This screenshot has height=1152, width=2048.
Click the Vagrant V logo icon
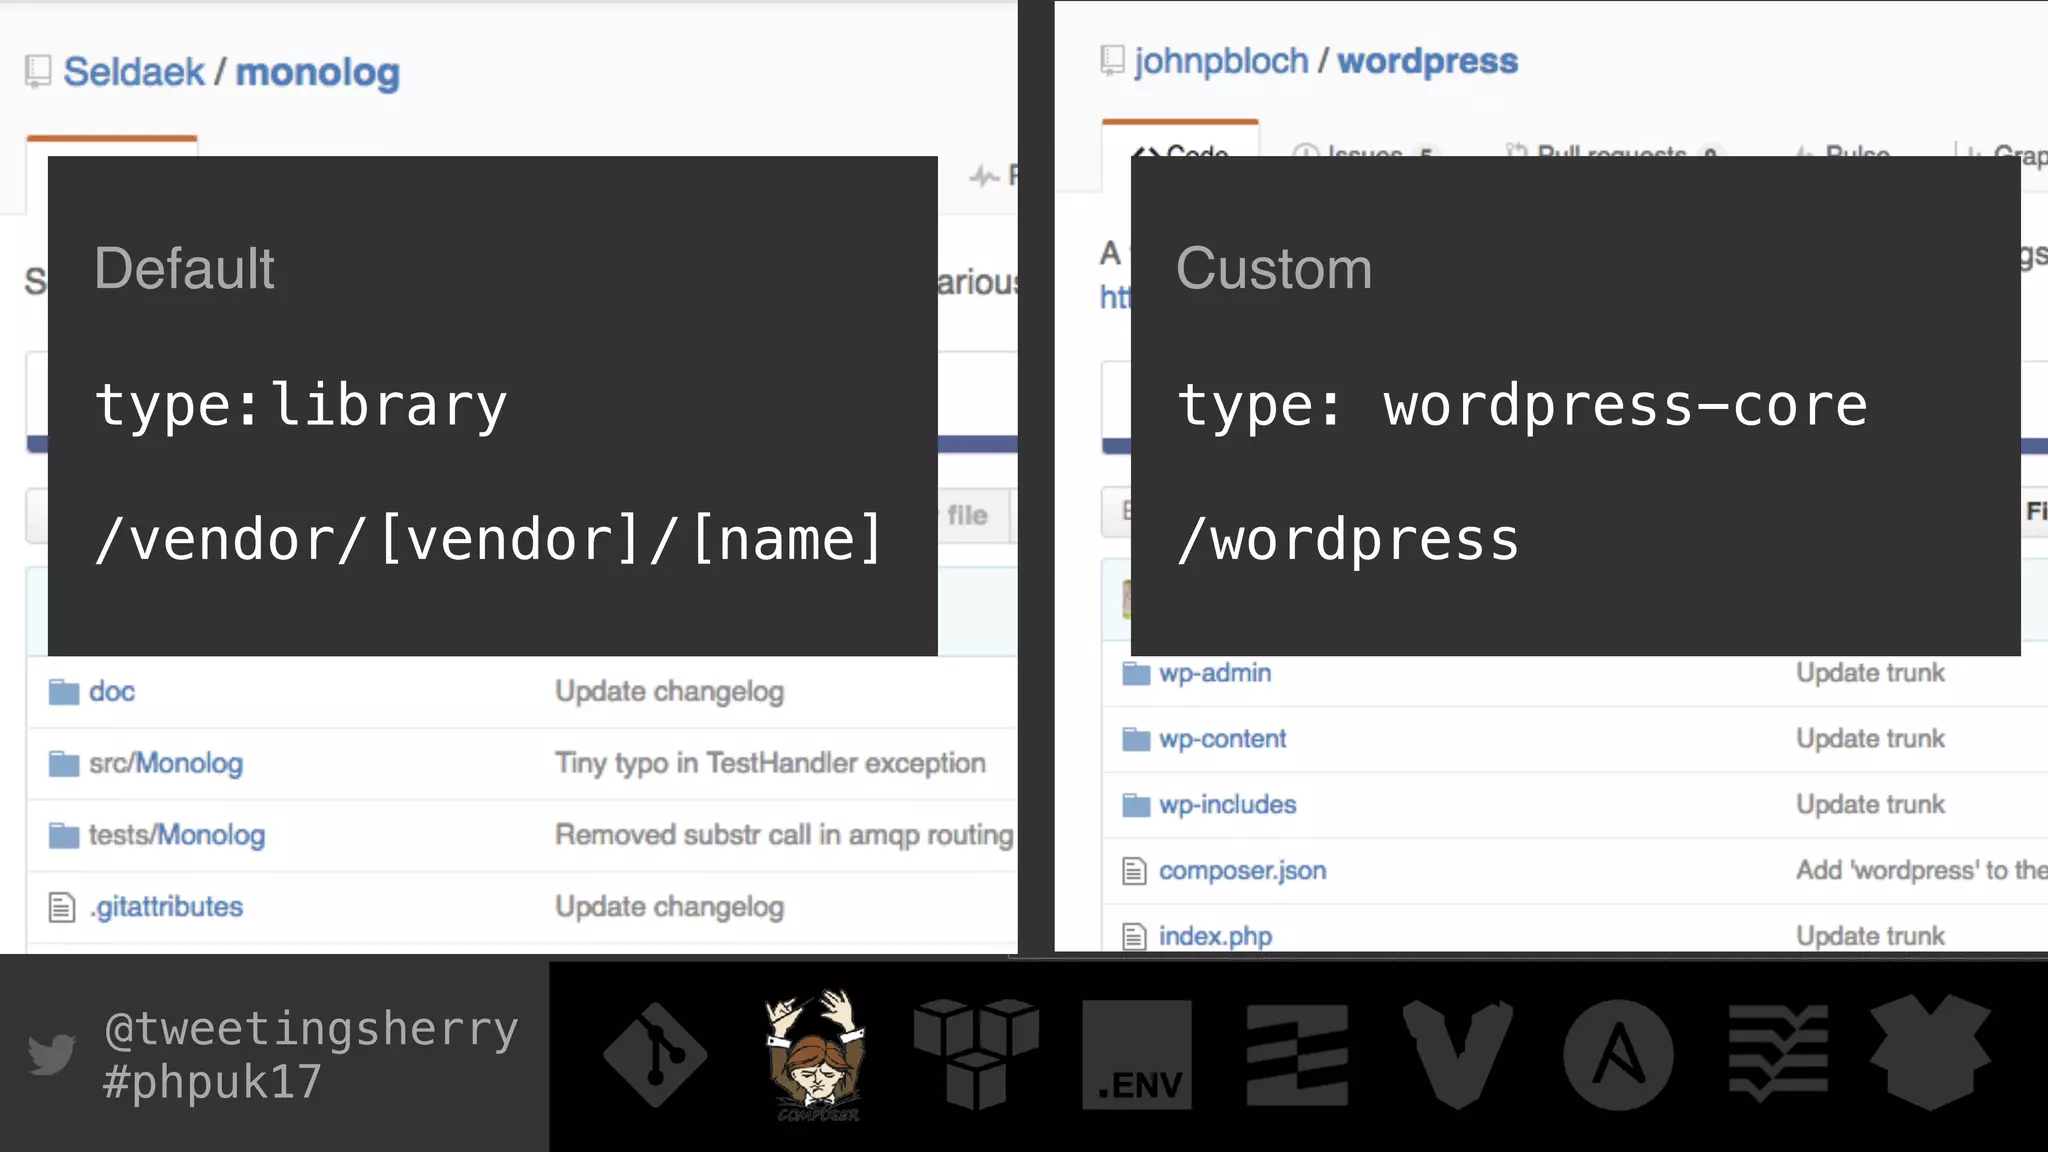(1458, 1054)
